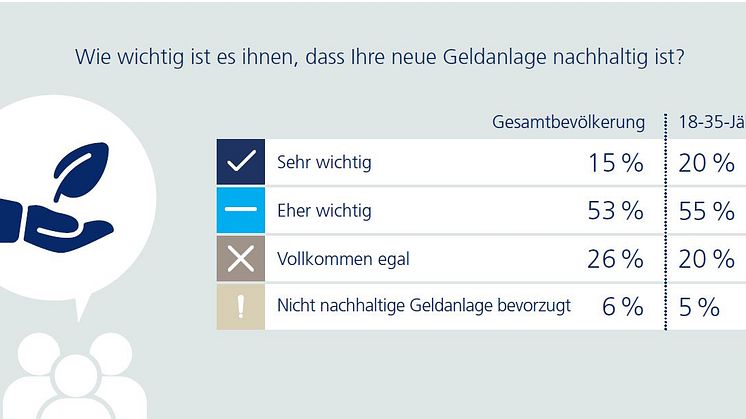Screen dimensions: 746x419
Task: Click the 55 % value for young adults
Action: (706, 212)
